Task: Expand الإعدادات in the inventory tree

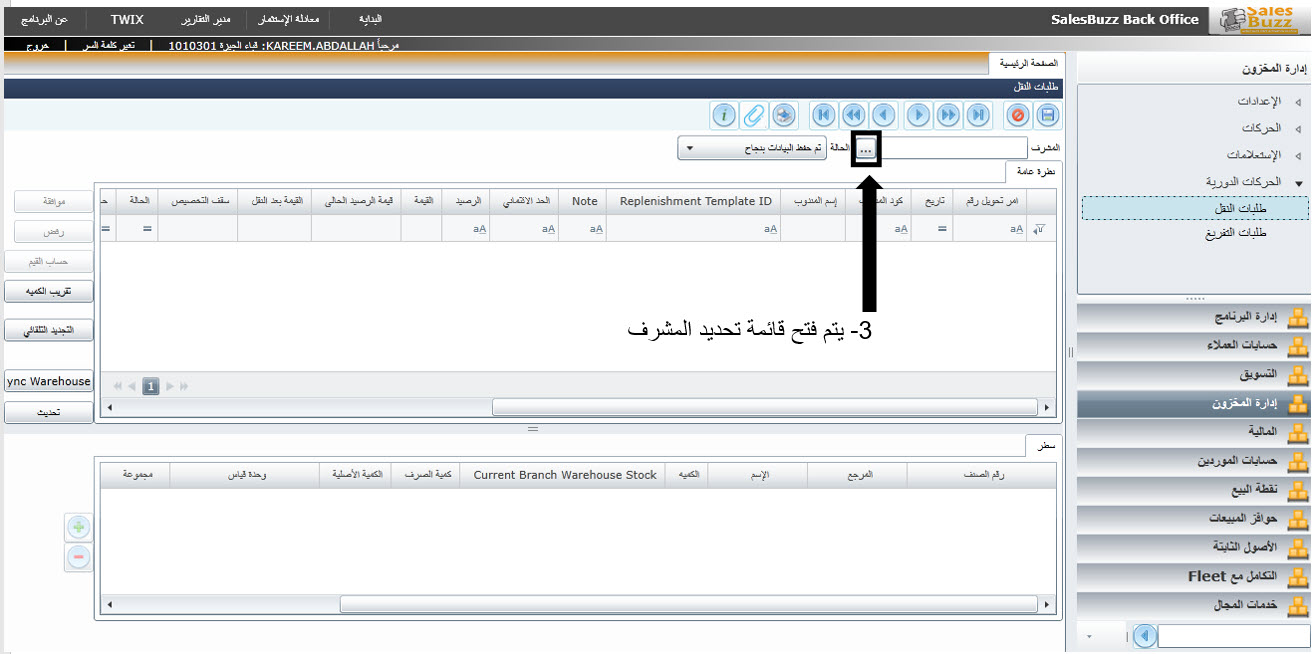Action: [x=1298, y=102]
